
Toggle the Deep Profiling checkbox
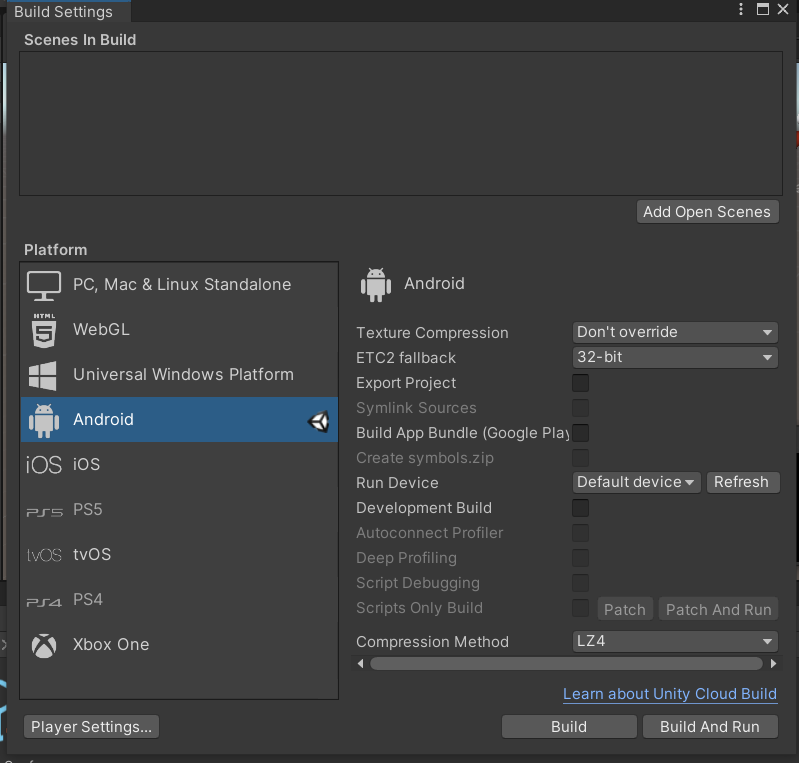580,558
